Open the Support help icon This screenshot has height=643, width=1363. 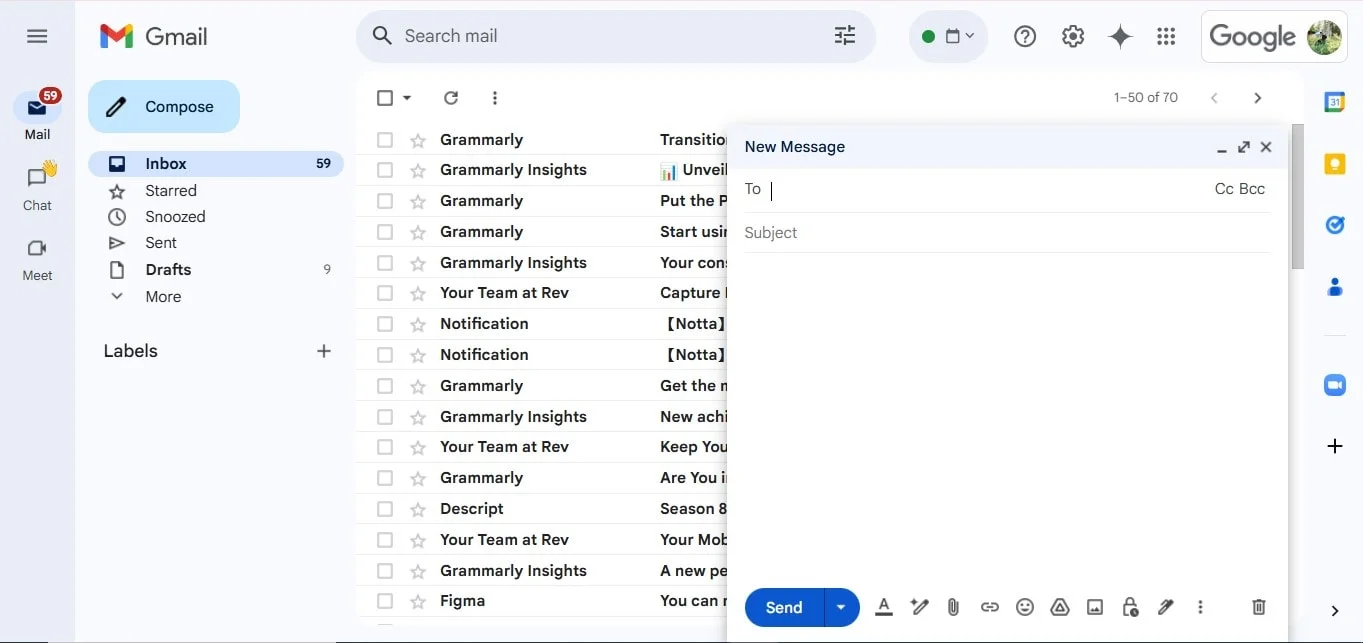(x=1024, y=36)
